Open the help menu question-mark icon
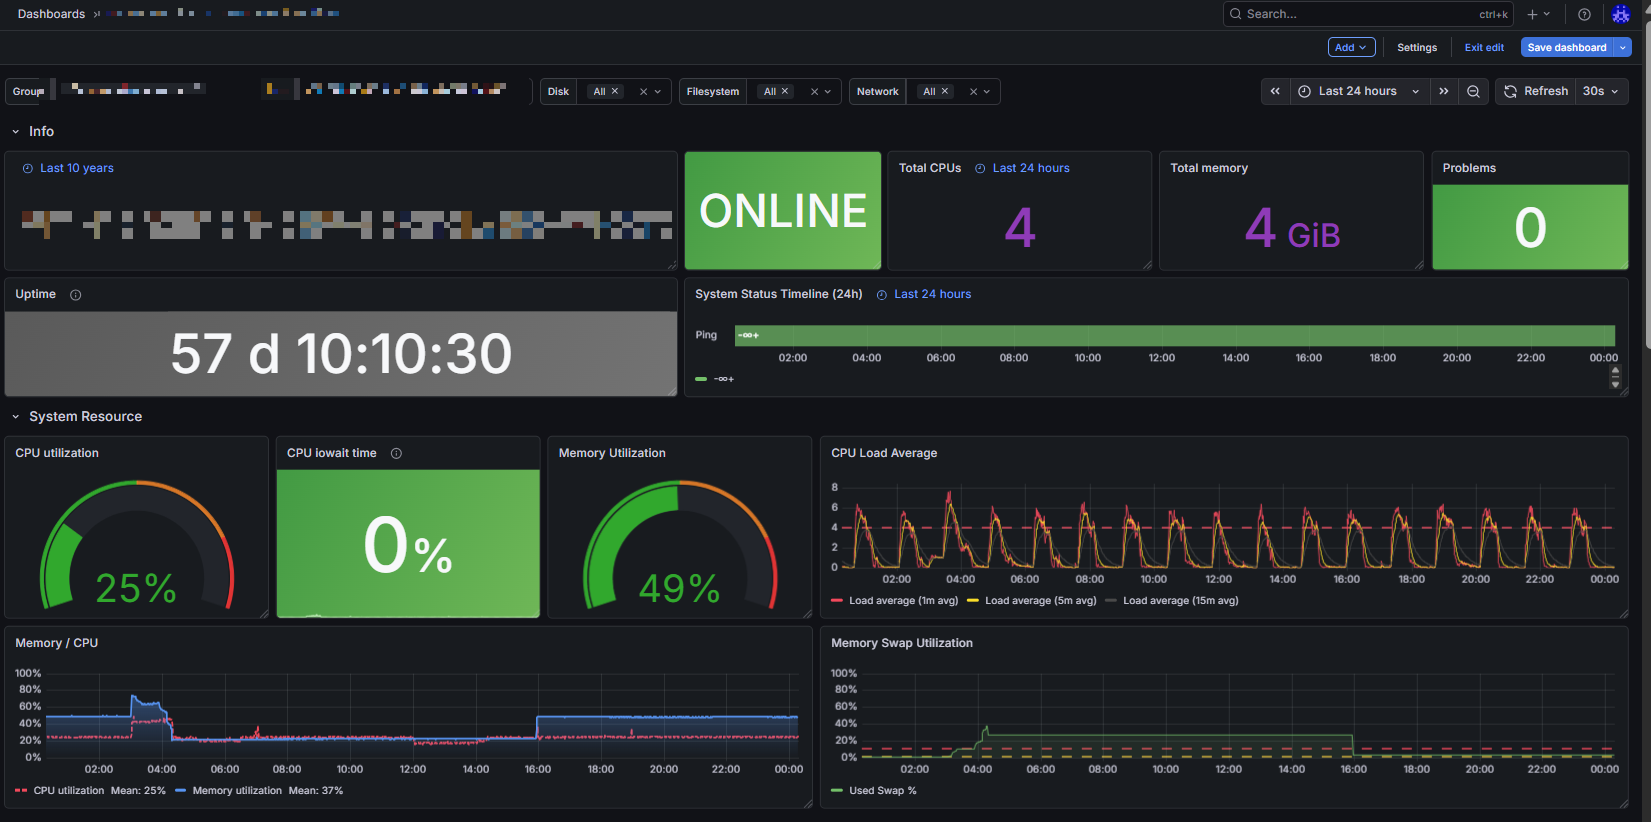 point(1584,14)
